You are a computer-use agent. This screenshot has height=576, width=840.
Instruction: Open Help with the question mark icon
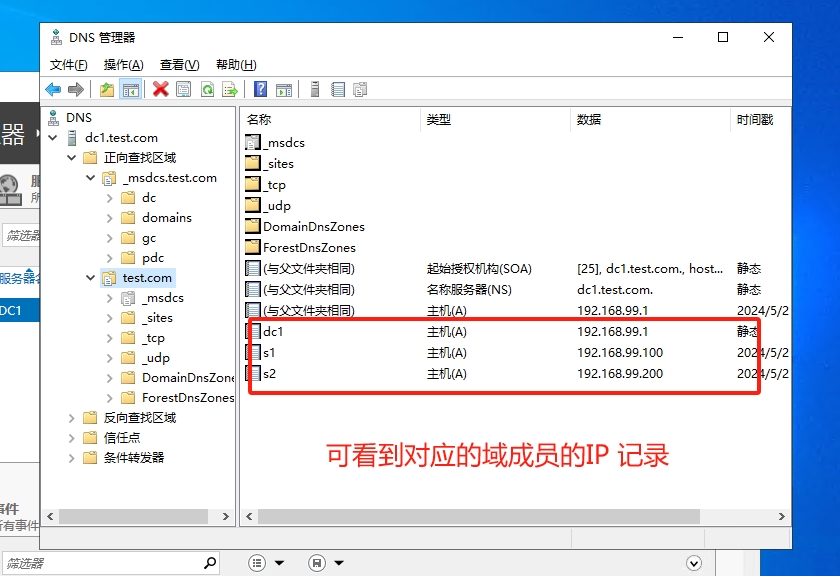point(260,89)
